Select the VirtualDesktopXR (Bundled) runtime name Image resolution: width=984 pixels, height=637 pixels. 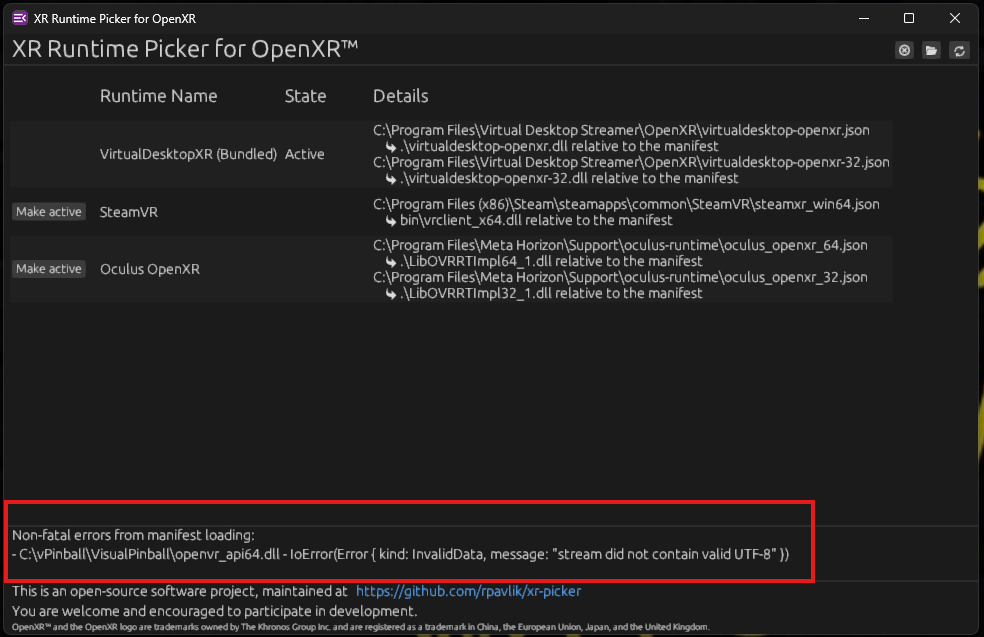pyautogui.click(x=188, y=154)
